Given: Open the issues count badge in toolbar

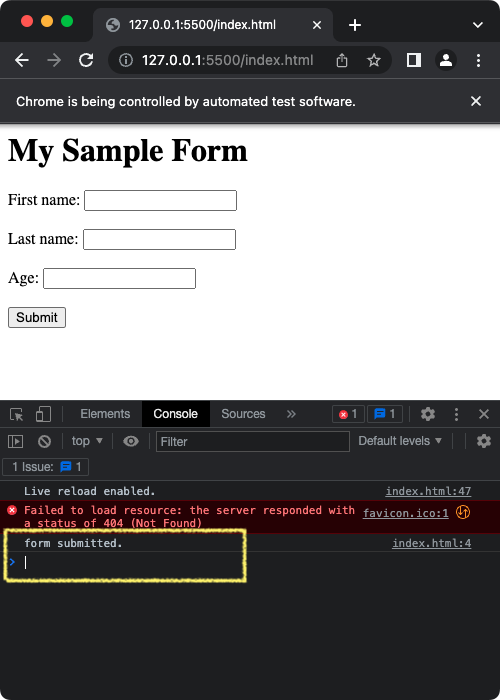Looking at the screenshot, I should [385, 414].
